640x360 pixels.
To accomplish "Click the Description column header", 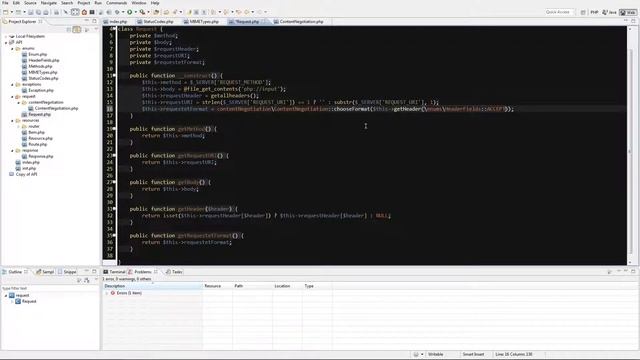I will (153, 286).
